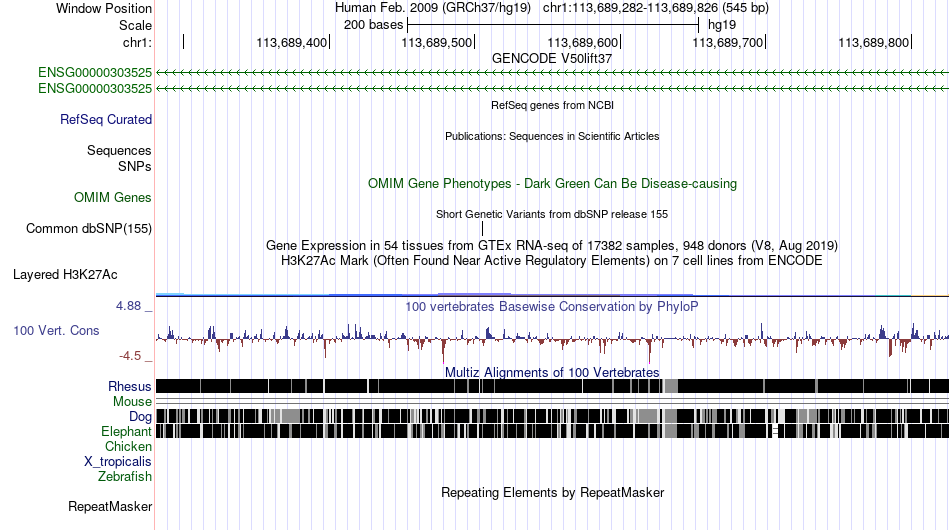Click Repeating Elements by RepeatMasker title
950x530 pixels.
click(552, 492)
